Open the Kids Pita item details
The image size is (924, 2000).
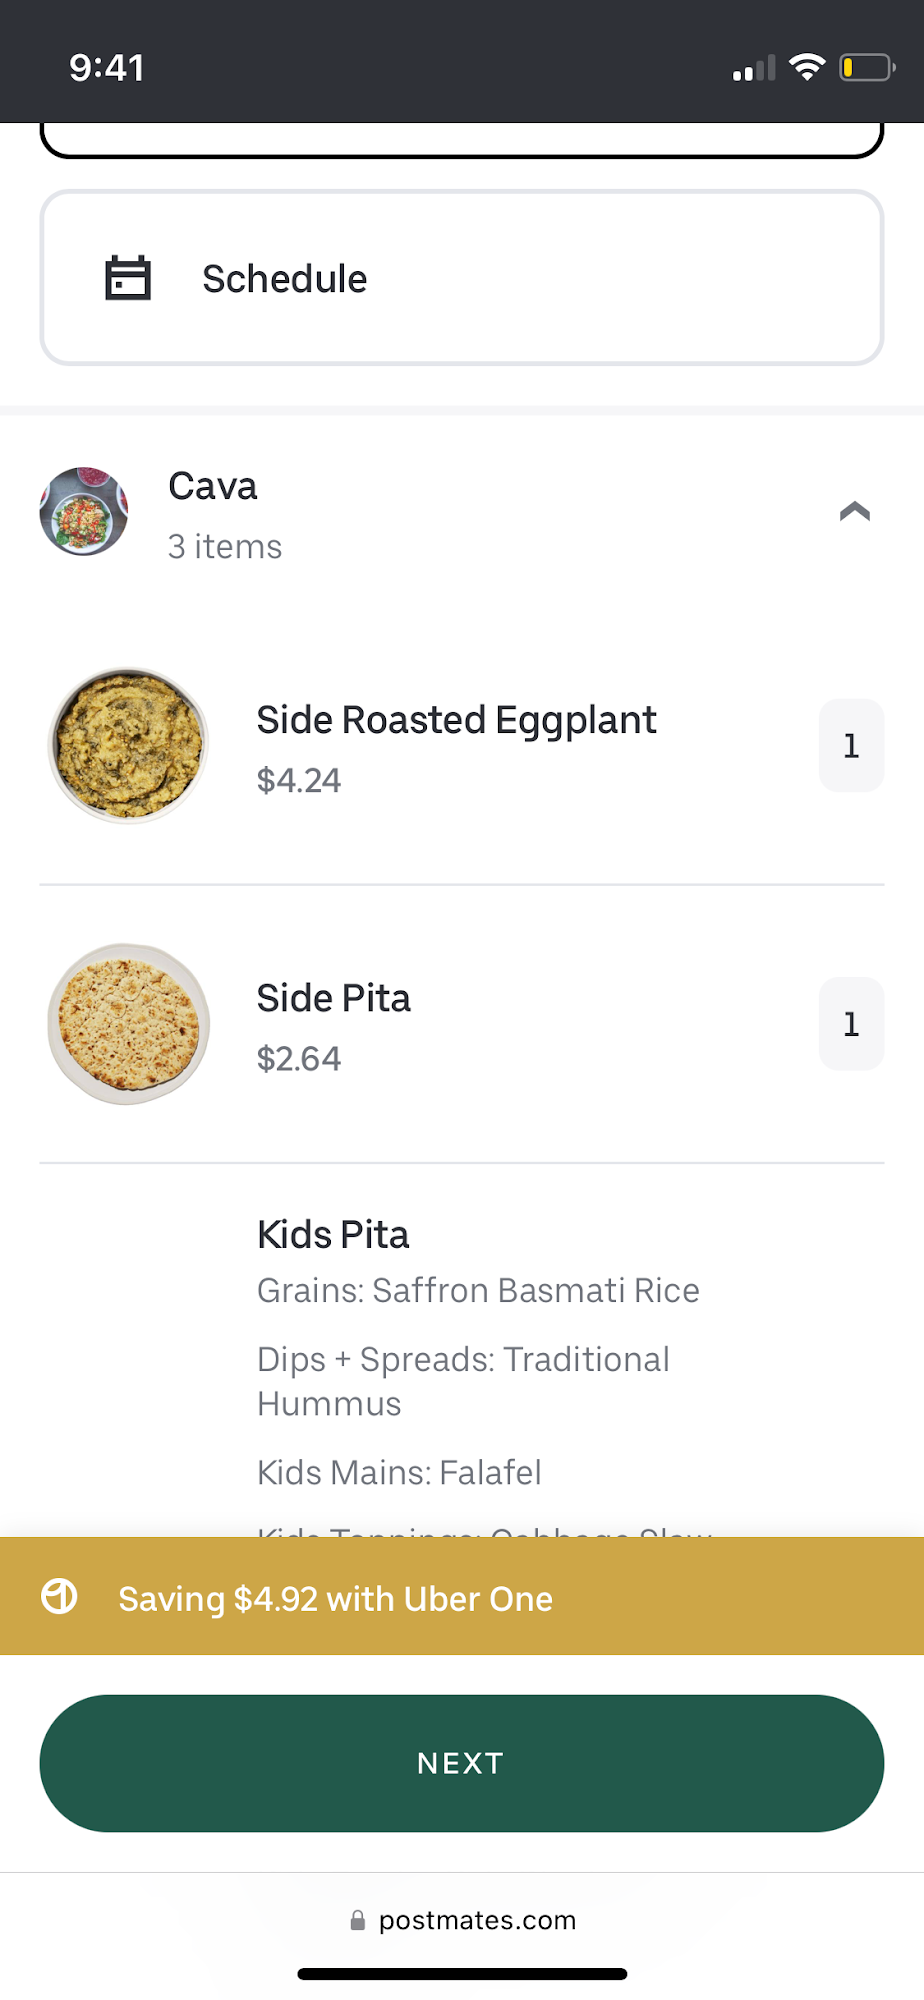[x=333, y=1235]
